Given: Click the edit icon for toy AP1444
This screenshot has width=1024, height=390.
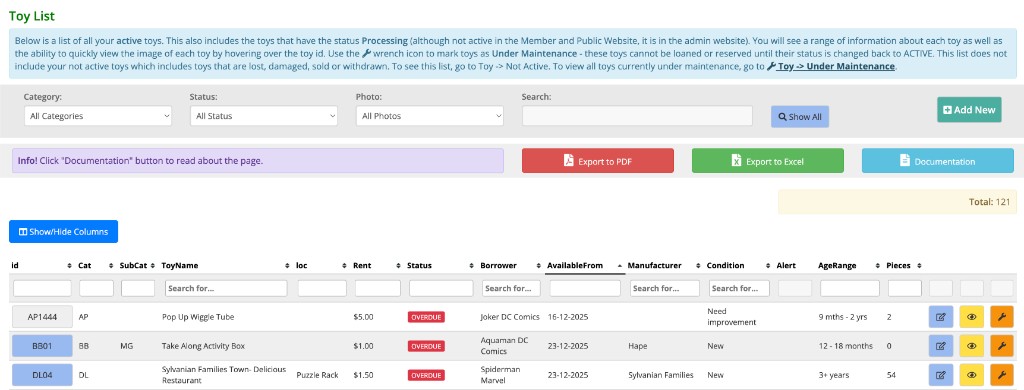Looking at the screenshot, I should pyautogui.click(x=940, y=317).
